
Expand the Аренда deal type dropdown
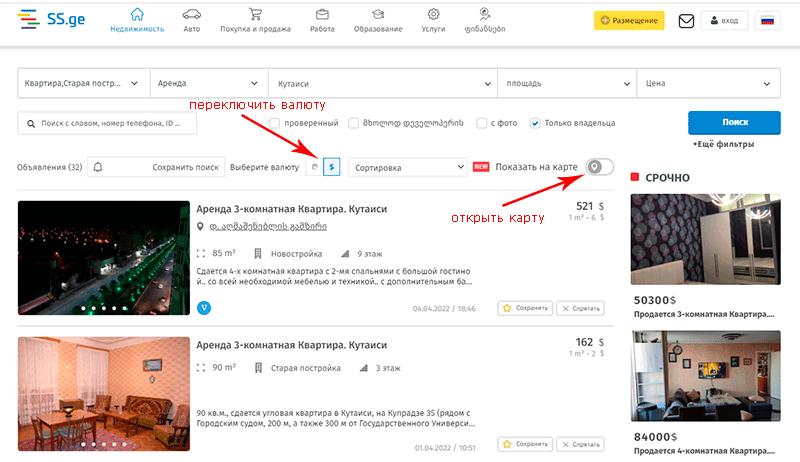click(209, 83)
